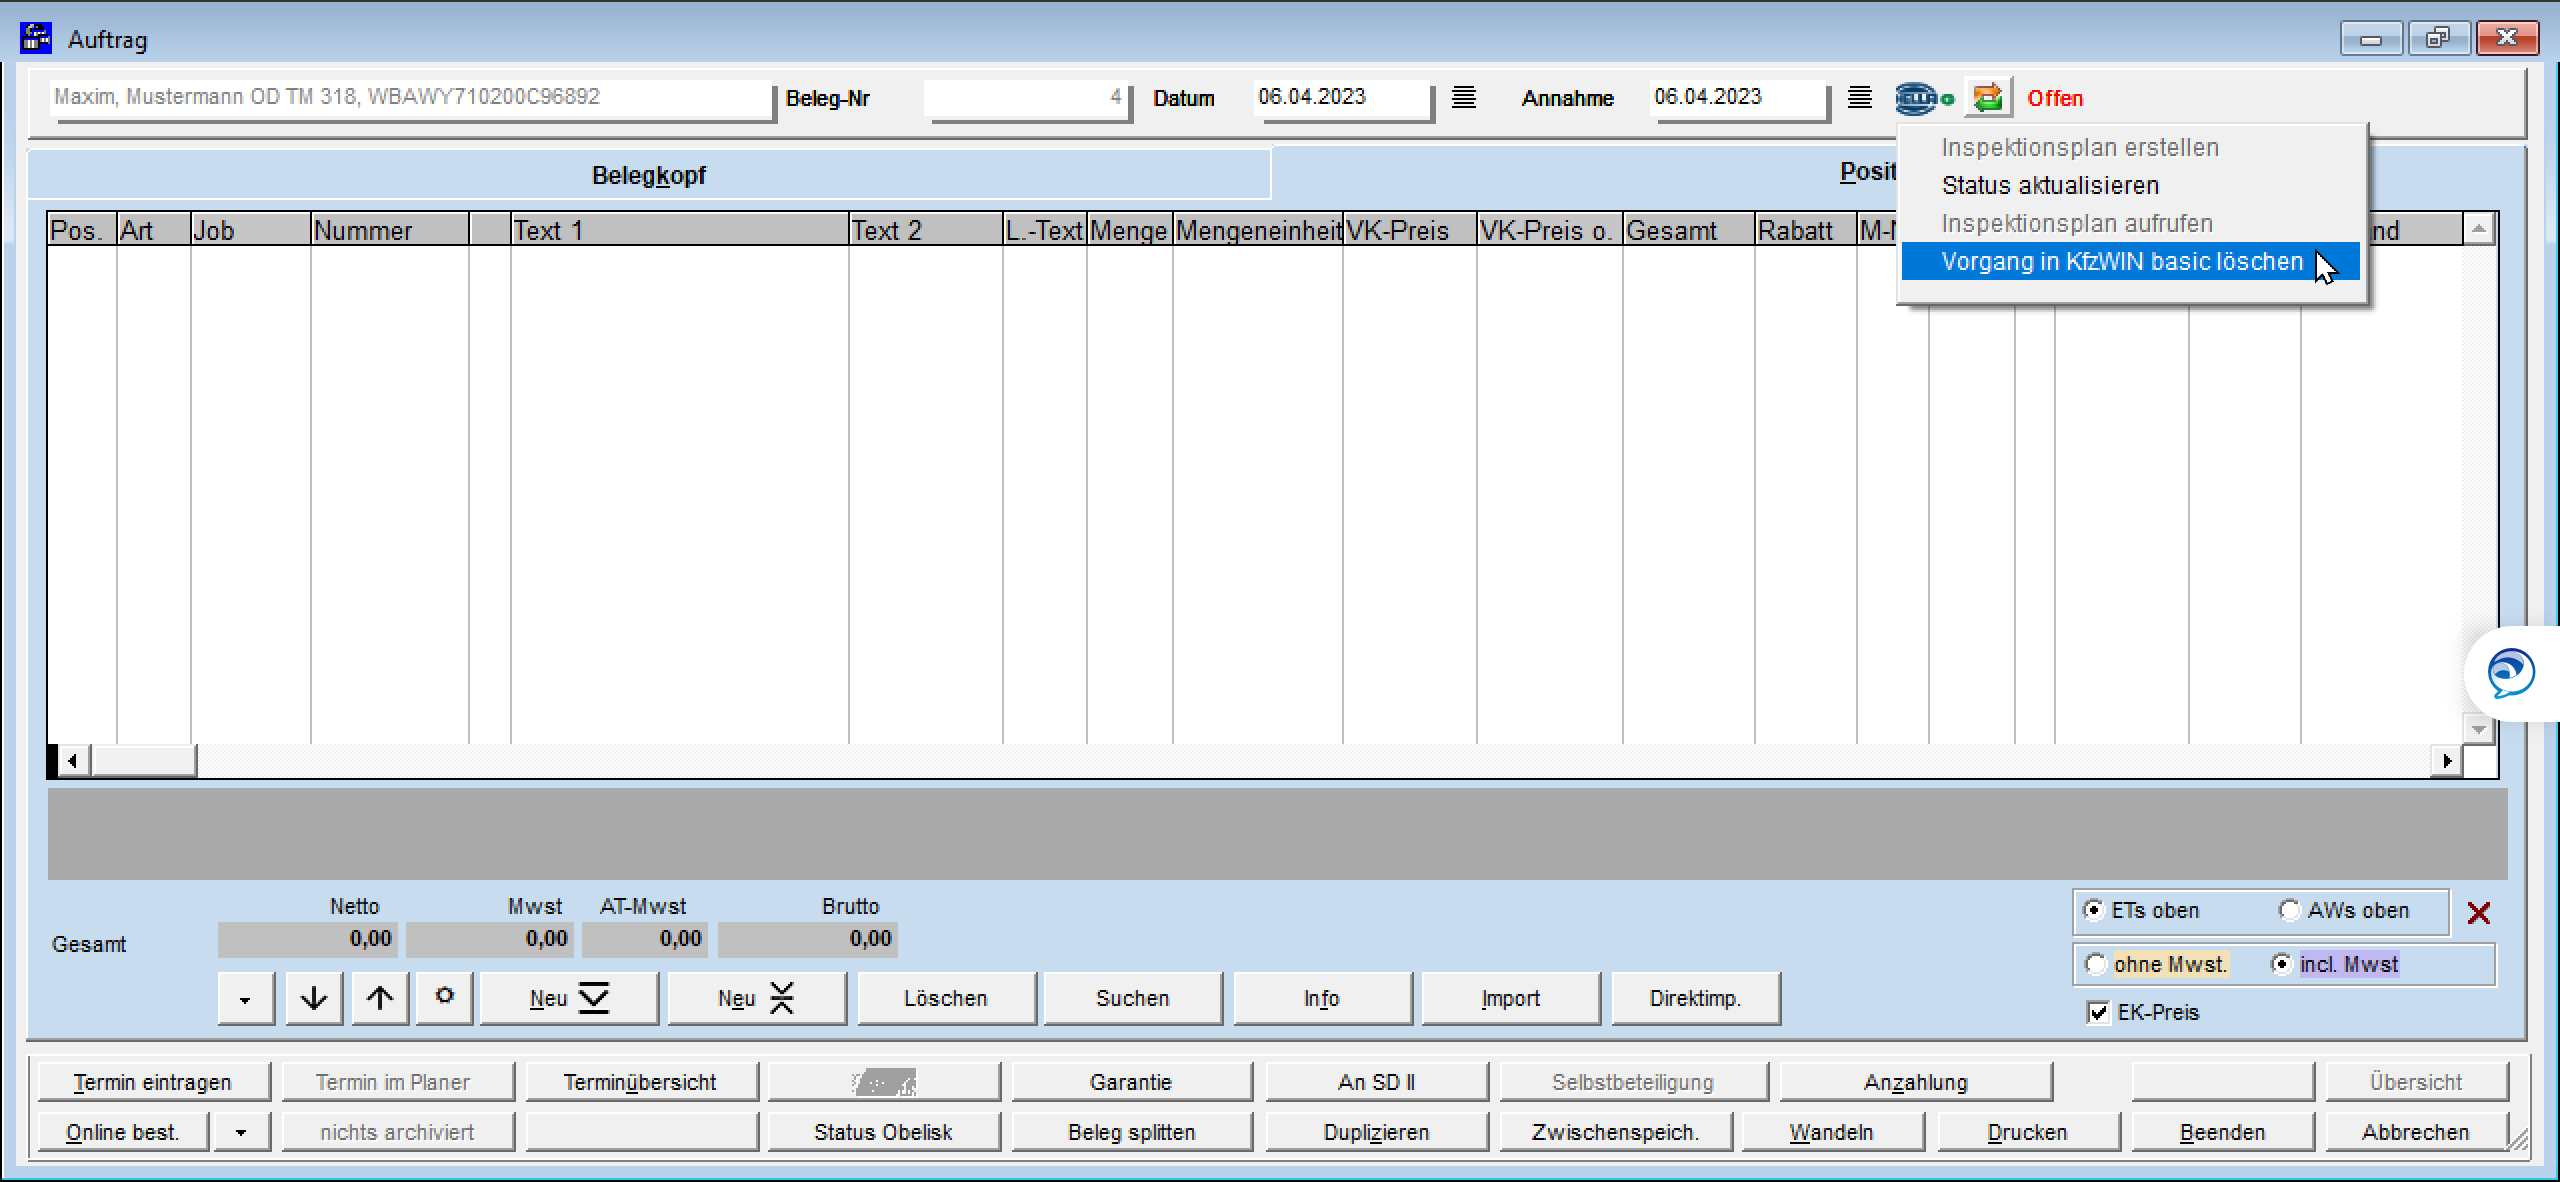Click the red Offen status text
This screenshot has width=2560, height=1182.
[x=2055, y=98]
